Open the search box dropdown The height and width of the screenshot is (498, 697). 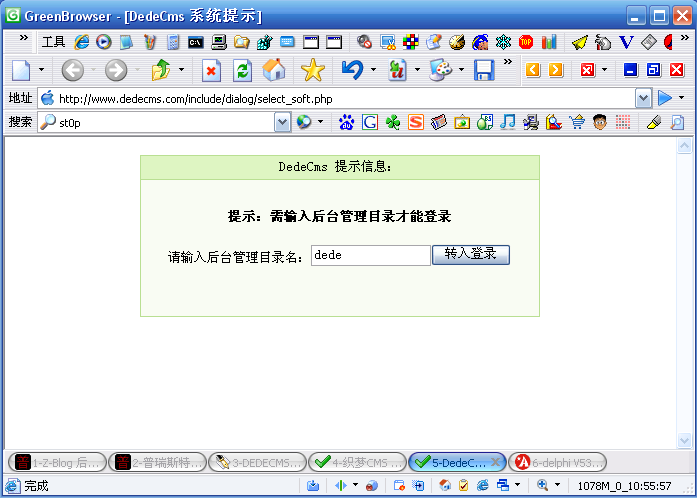(x=283, y=122)
